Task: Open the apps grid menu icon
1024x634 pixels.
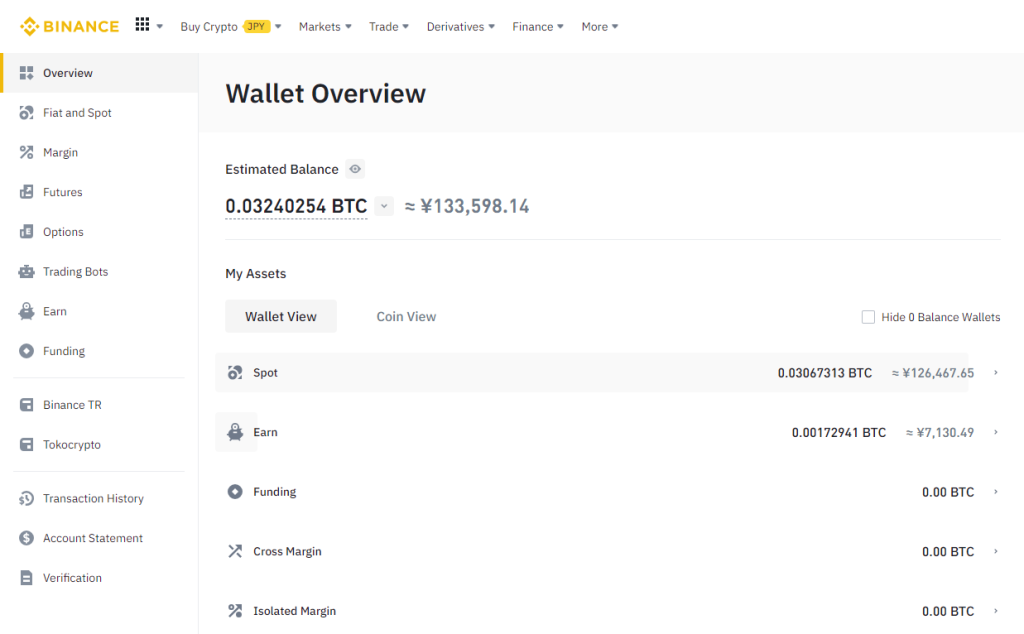Action: tap(142, 25)
